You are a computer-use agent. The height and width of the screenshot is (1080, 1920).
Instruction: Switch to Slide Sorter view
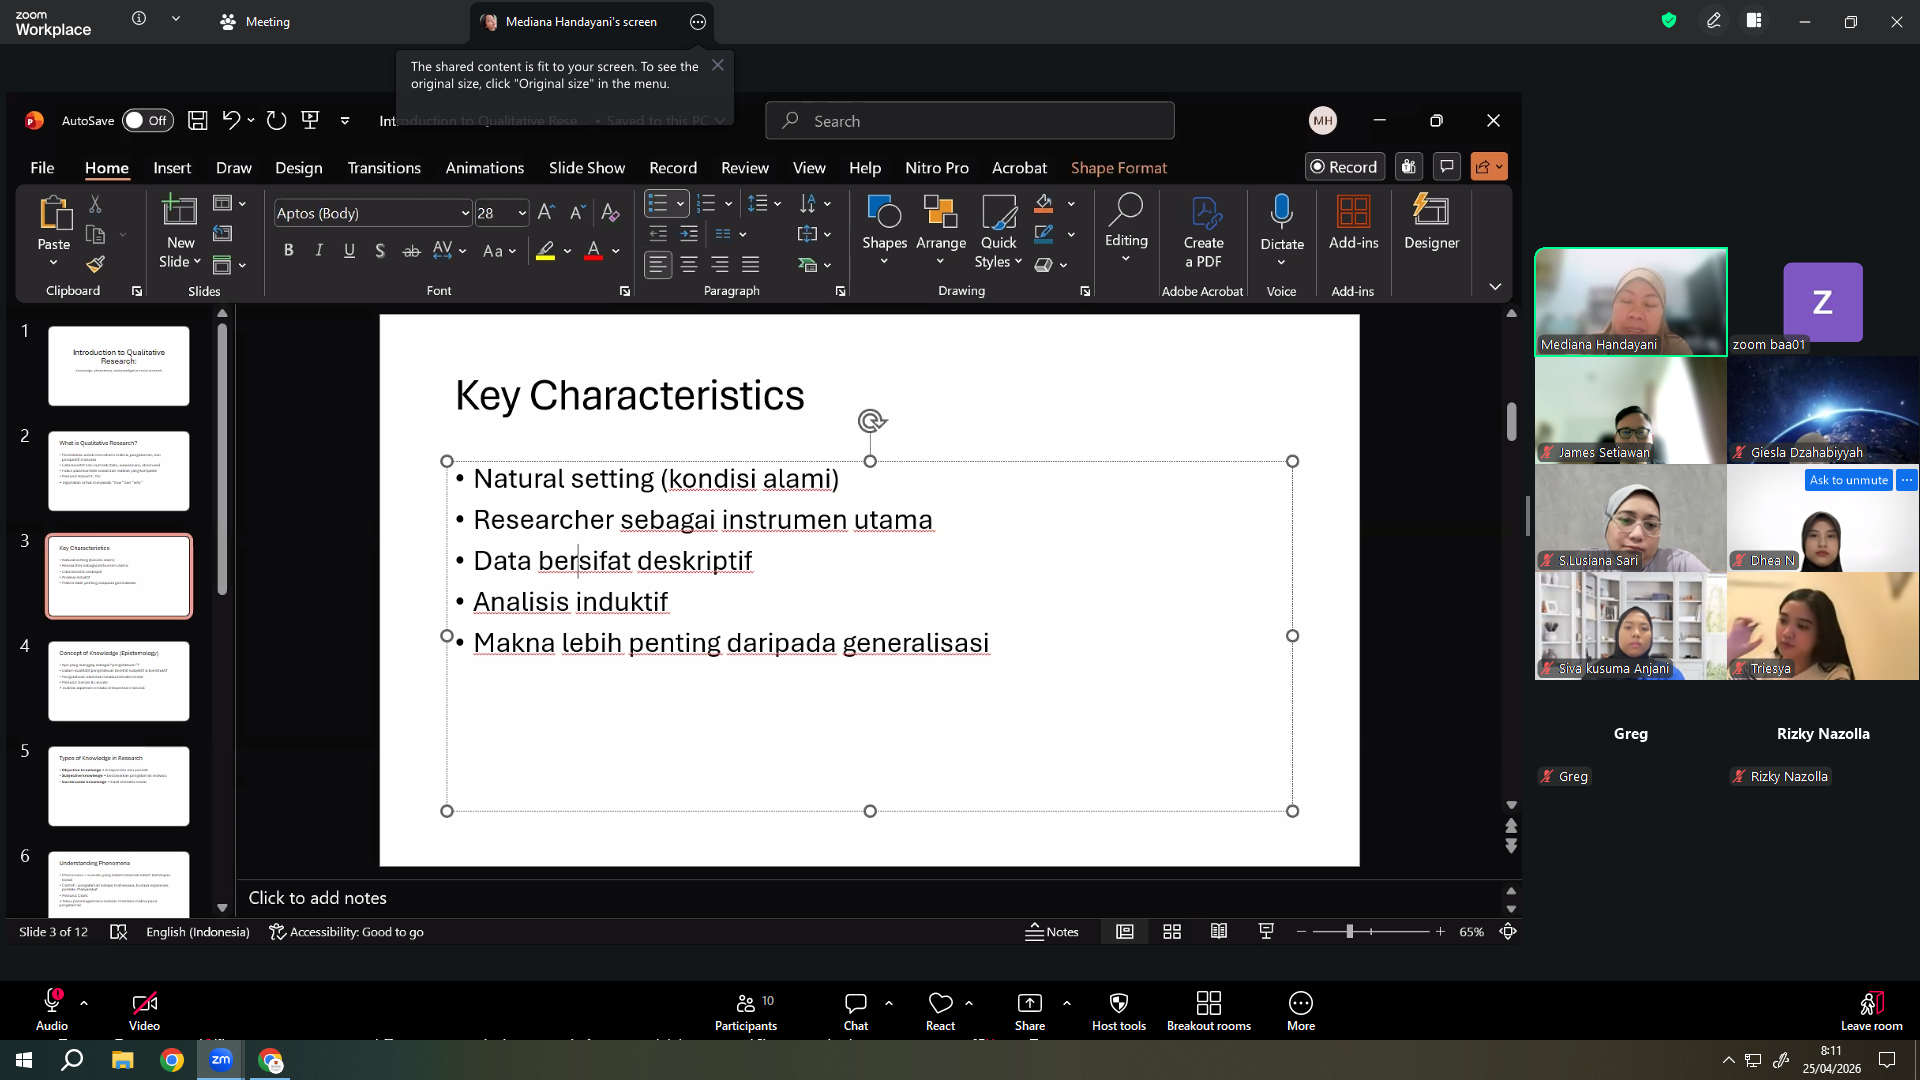click(x=1172, y=932)
